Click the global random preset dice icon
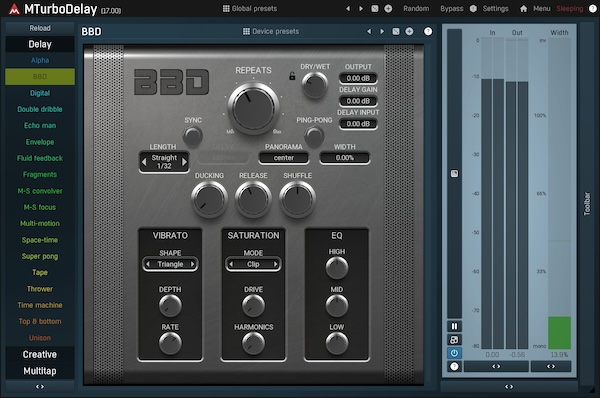 click(375, 8)
